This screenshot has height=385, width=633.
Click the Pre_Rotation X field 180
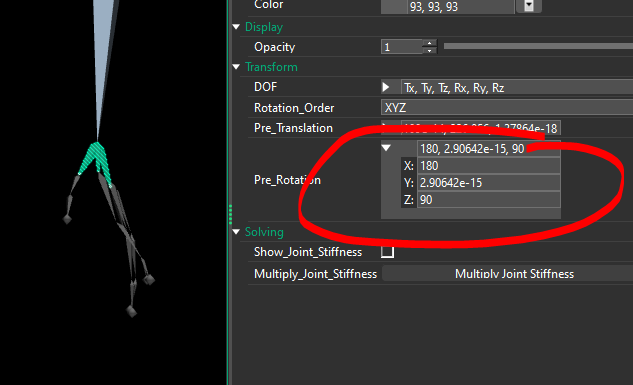pos(488,166)
